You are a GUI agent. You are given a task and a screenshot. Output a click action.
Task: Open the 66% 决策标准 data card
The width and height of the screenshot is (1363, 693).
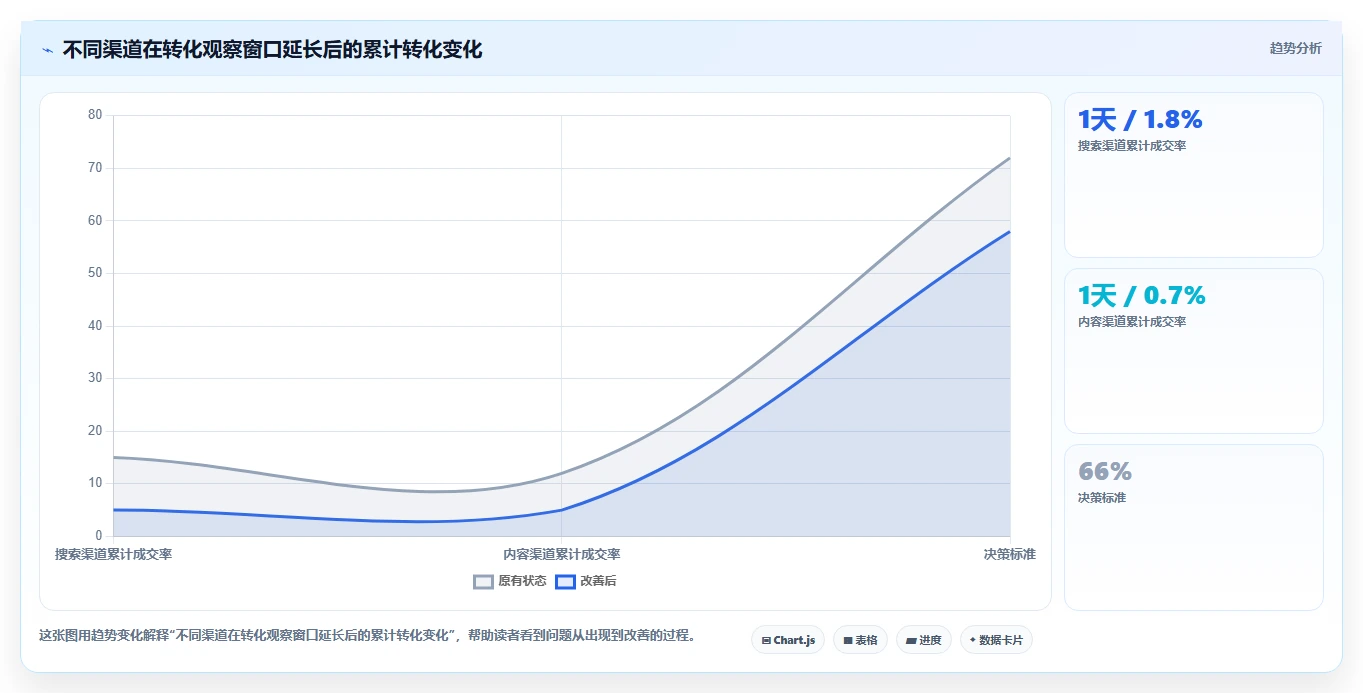[x=1194, y=527]
